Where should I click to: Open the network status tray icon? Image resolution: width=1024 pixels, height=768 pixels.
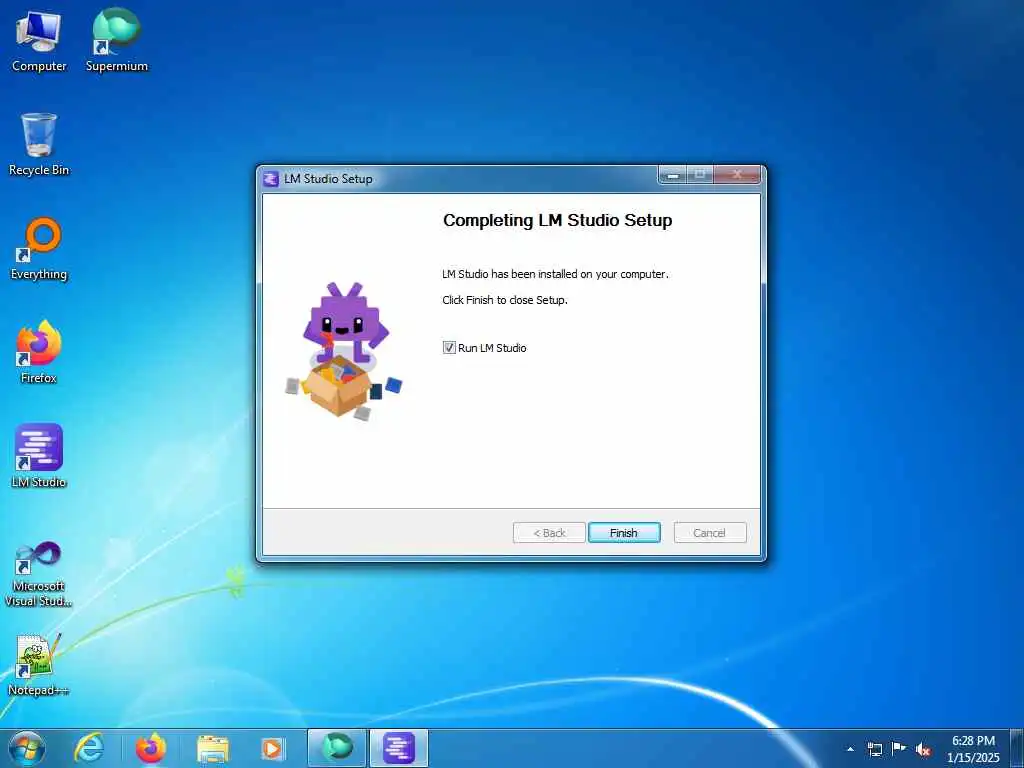[874, 749]
